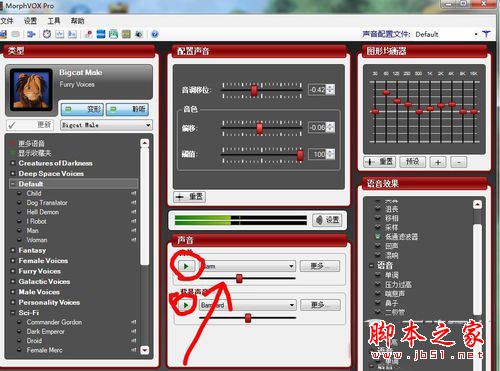The width and height of the screenshot is (500, 371).
Task: Select the I Robot voice
Action: point(36,221)
